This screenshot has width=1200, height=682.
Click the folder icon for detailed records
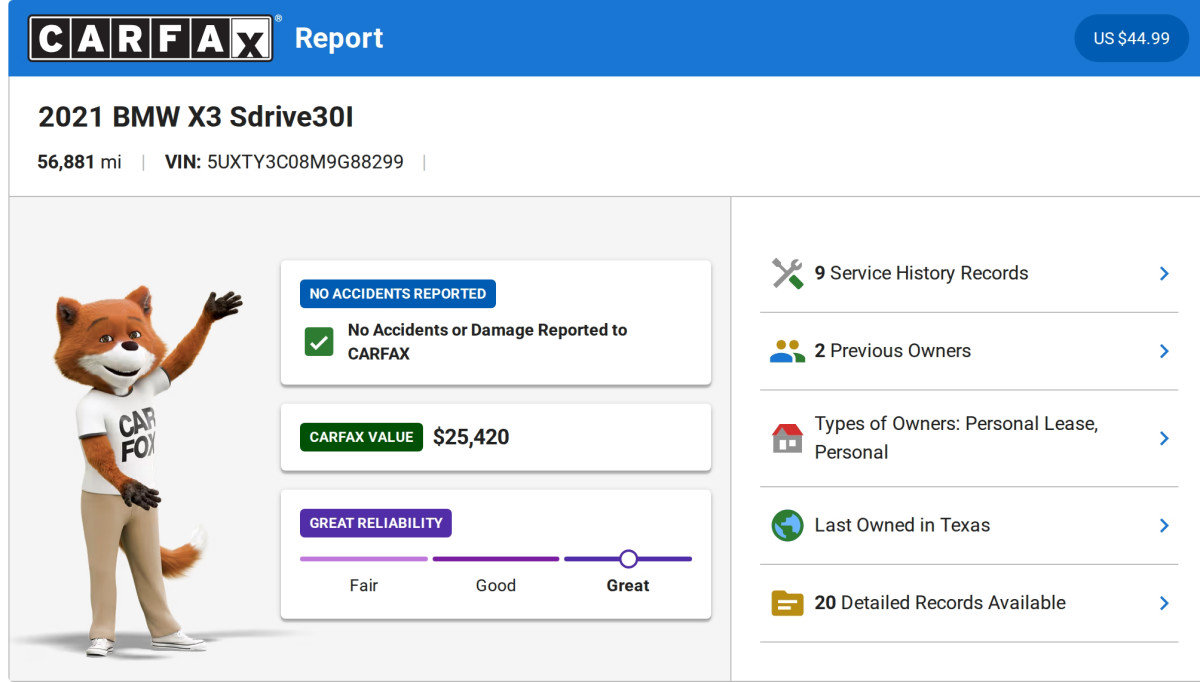788,603
